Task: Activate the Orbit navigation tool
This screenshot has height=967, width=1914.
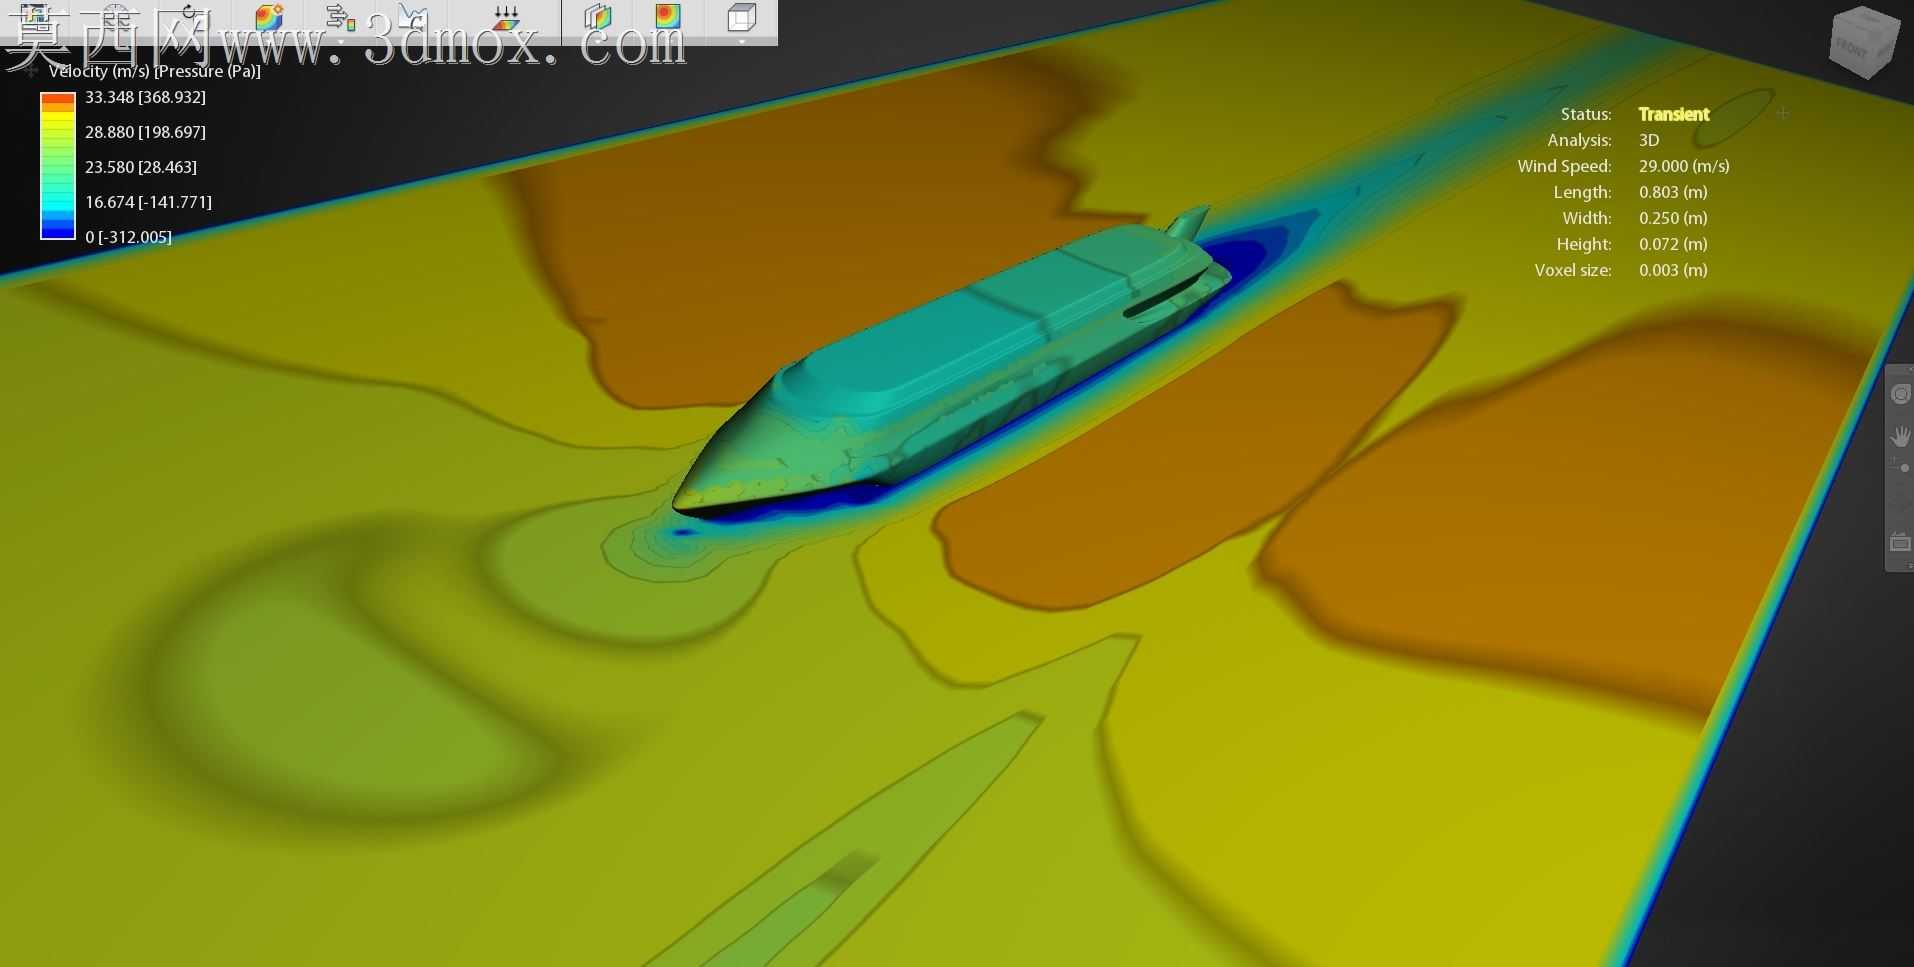Action: pyautogui.click(x=1901, y=394)
